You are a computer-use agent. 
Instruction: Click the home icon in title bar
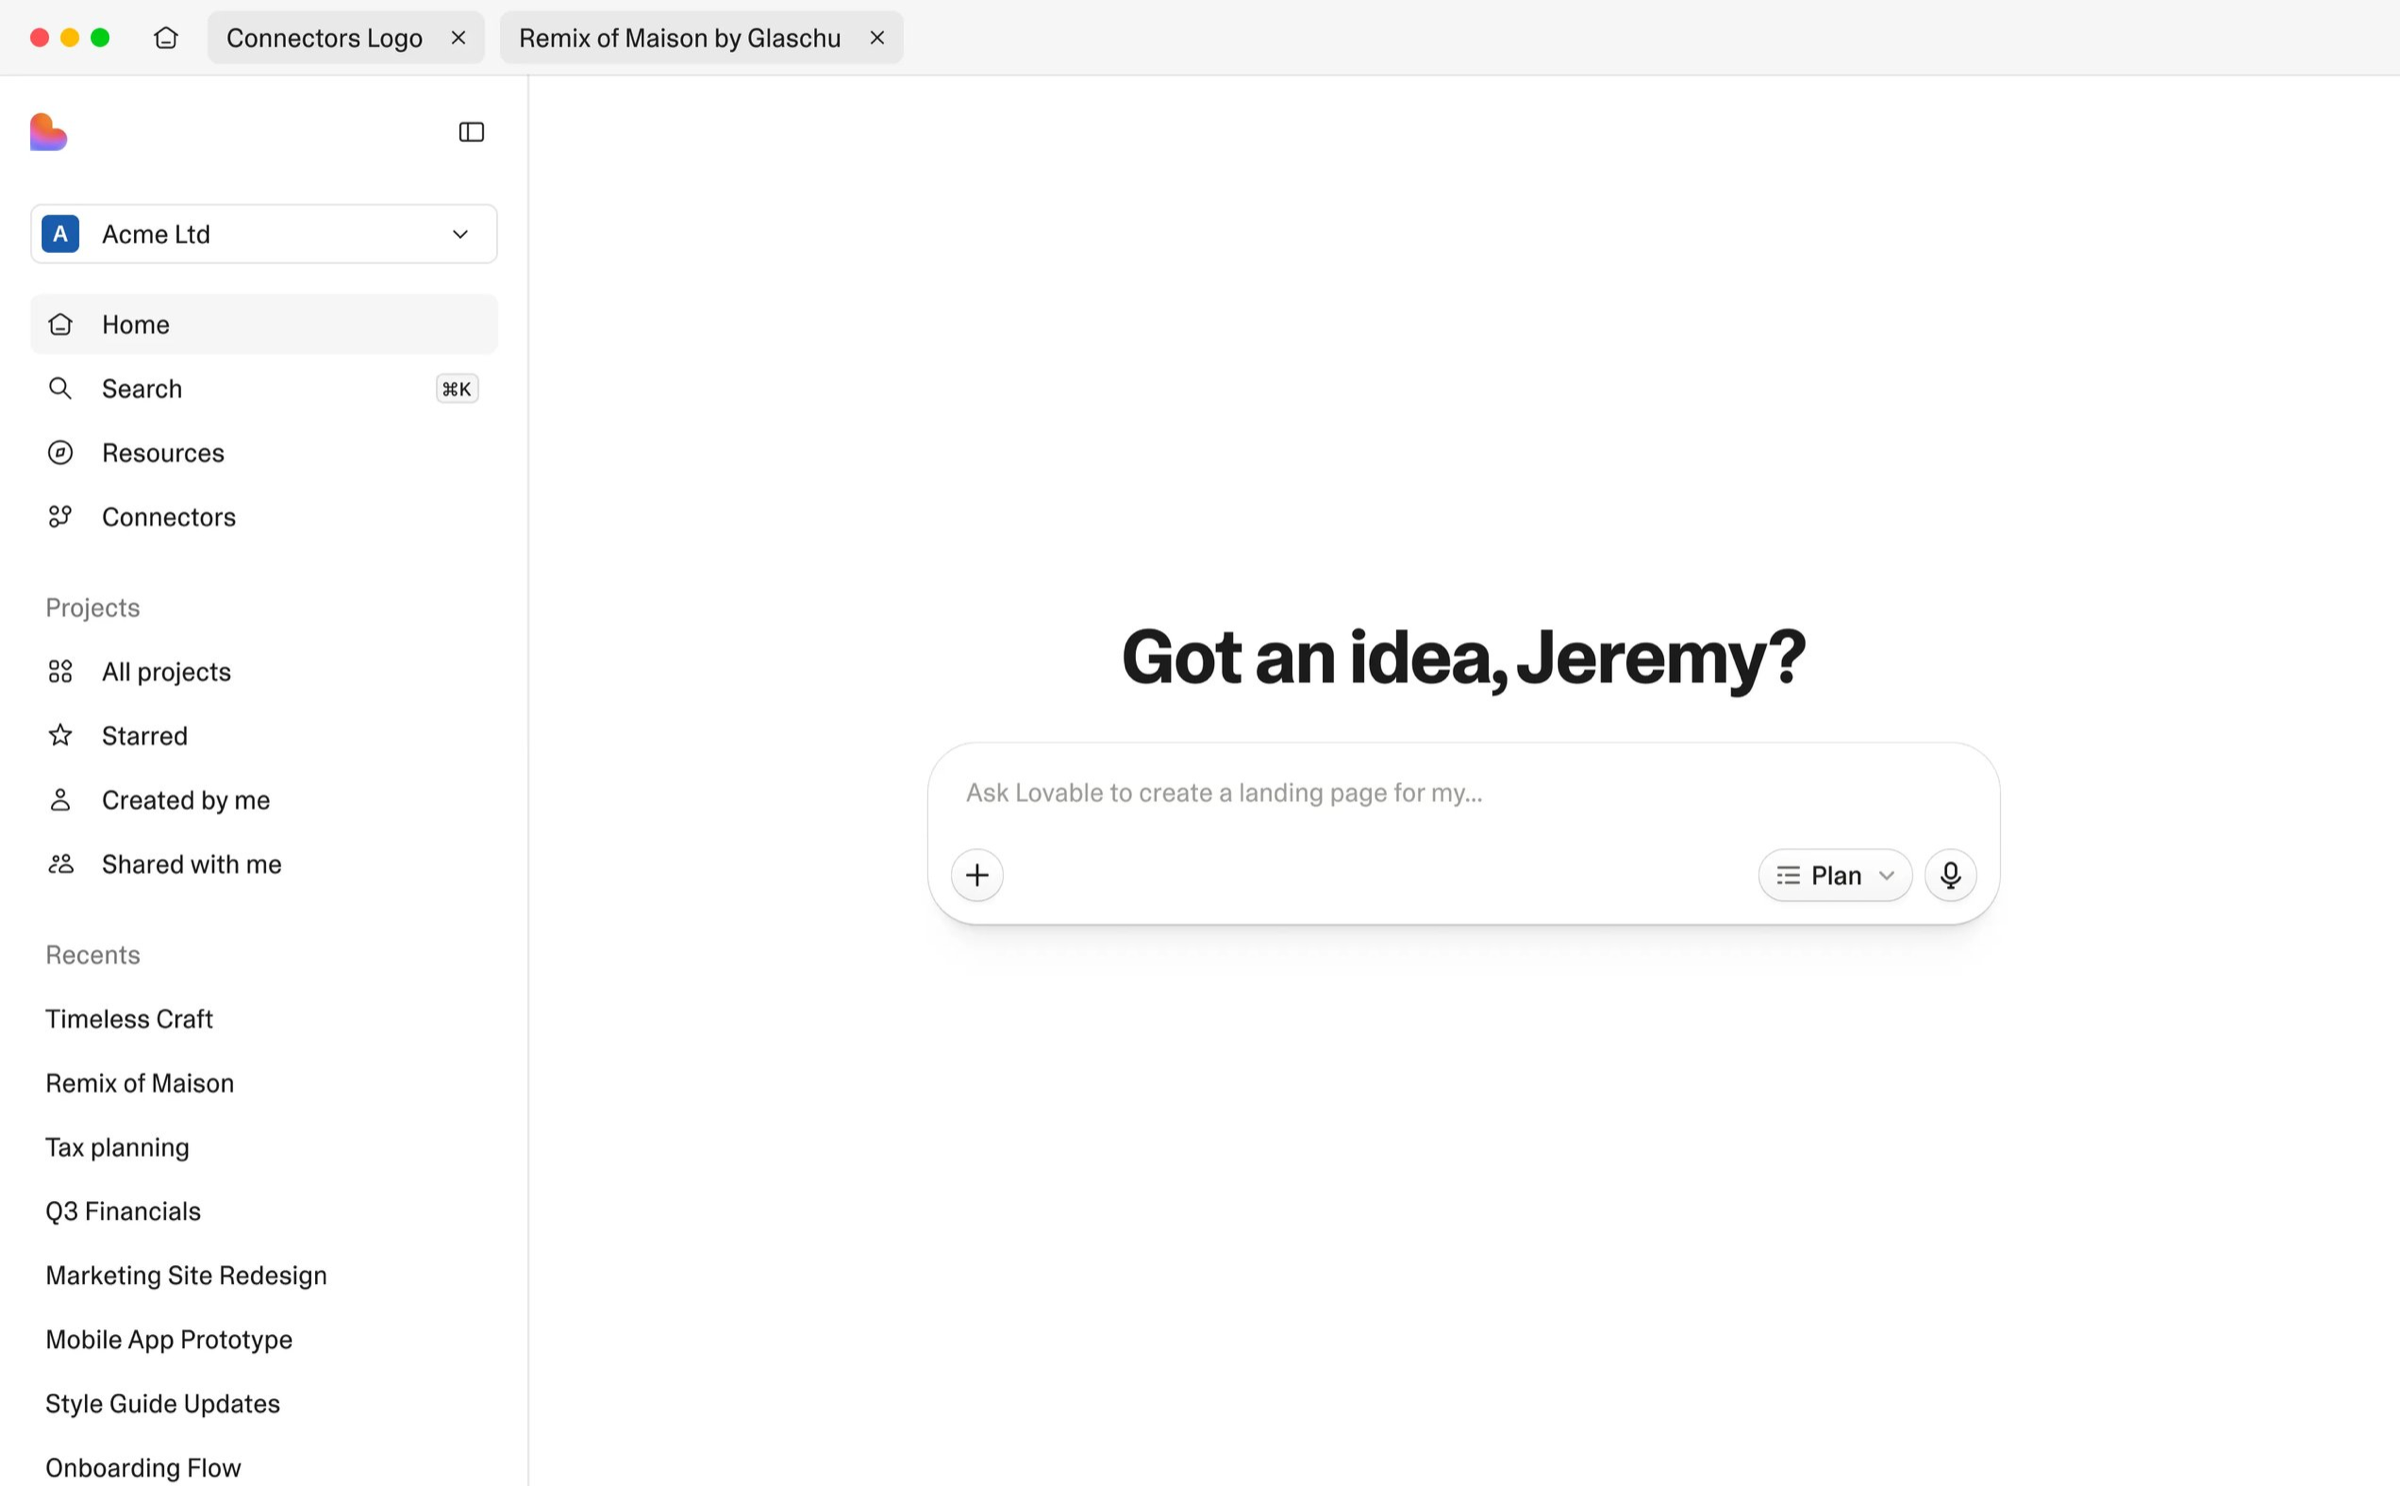(166, 38)
